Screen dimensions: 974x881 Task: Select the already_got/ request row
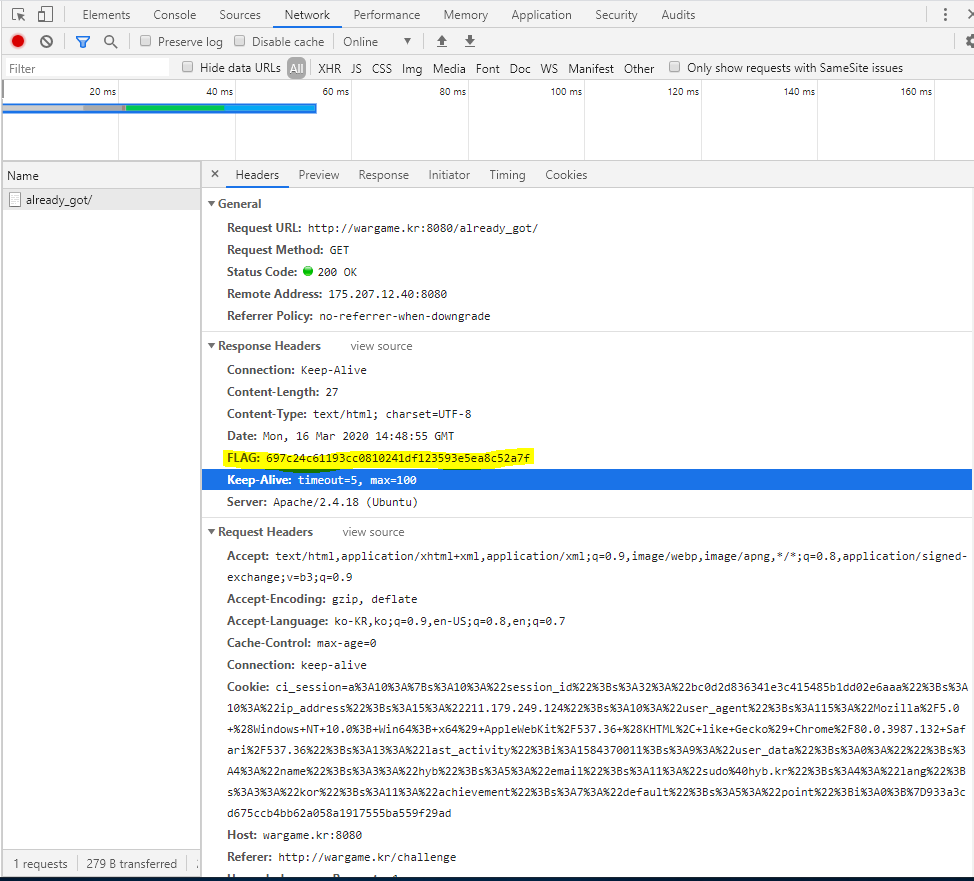(101, 199)
